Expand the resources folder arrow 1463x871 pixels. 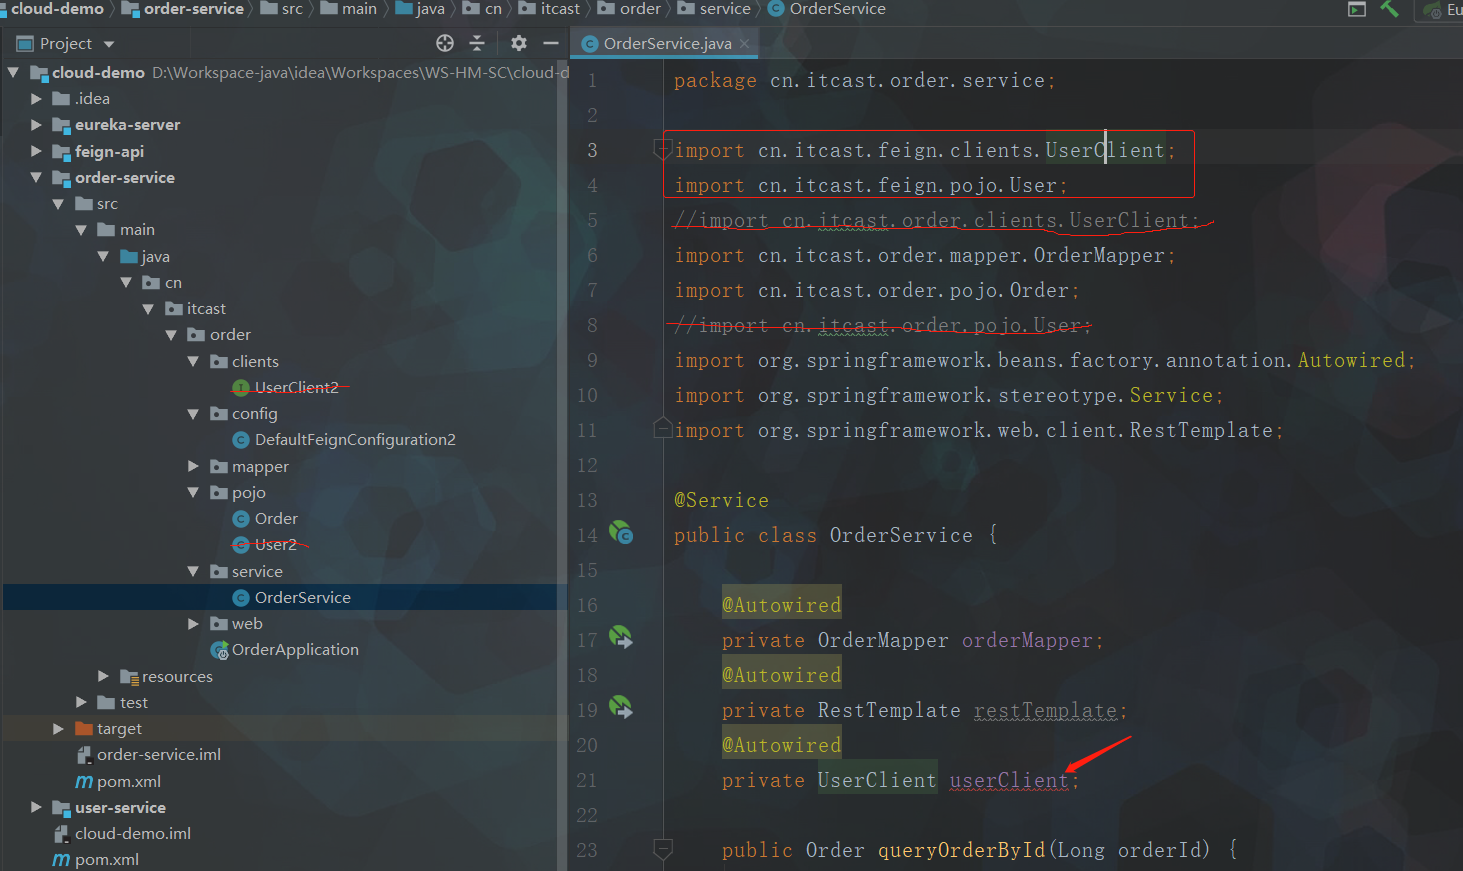(x=103, y=677)
